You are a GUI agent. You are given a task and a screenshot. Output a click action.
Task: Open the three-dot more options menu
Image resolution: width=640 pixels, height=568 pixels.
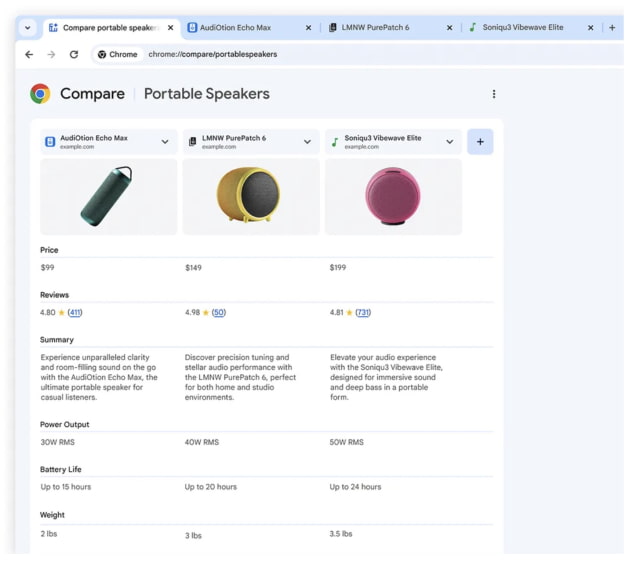(x=493, y=94)
